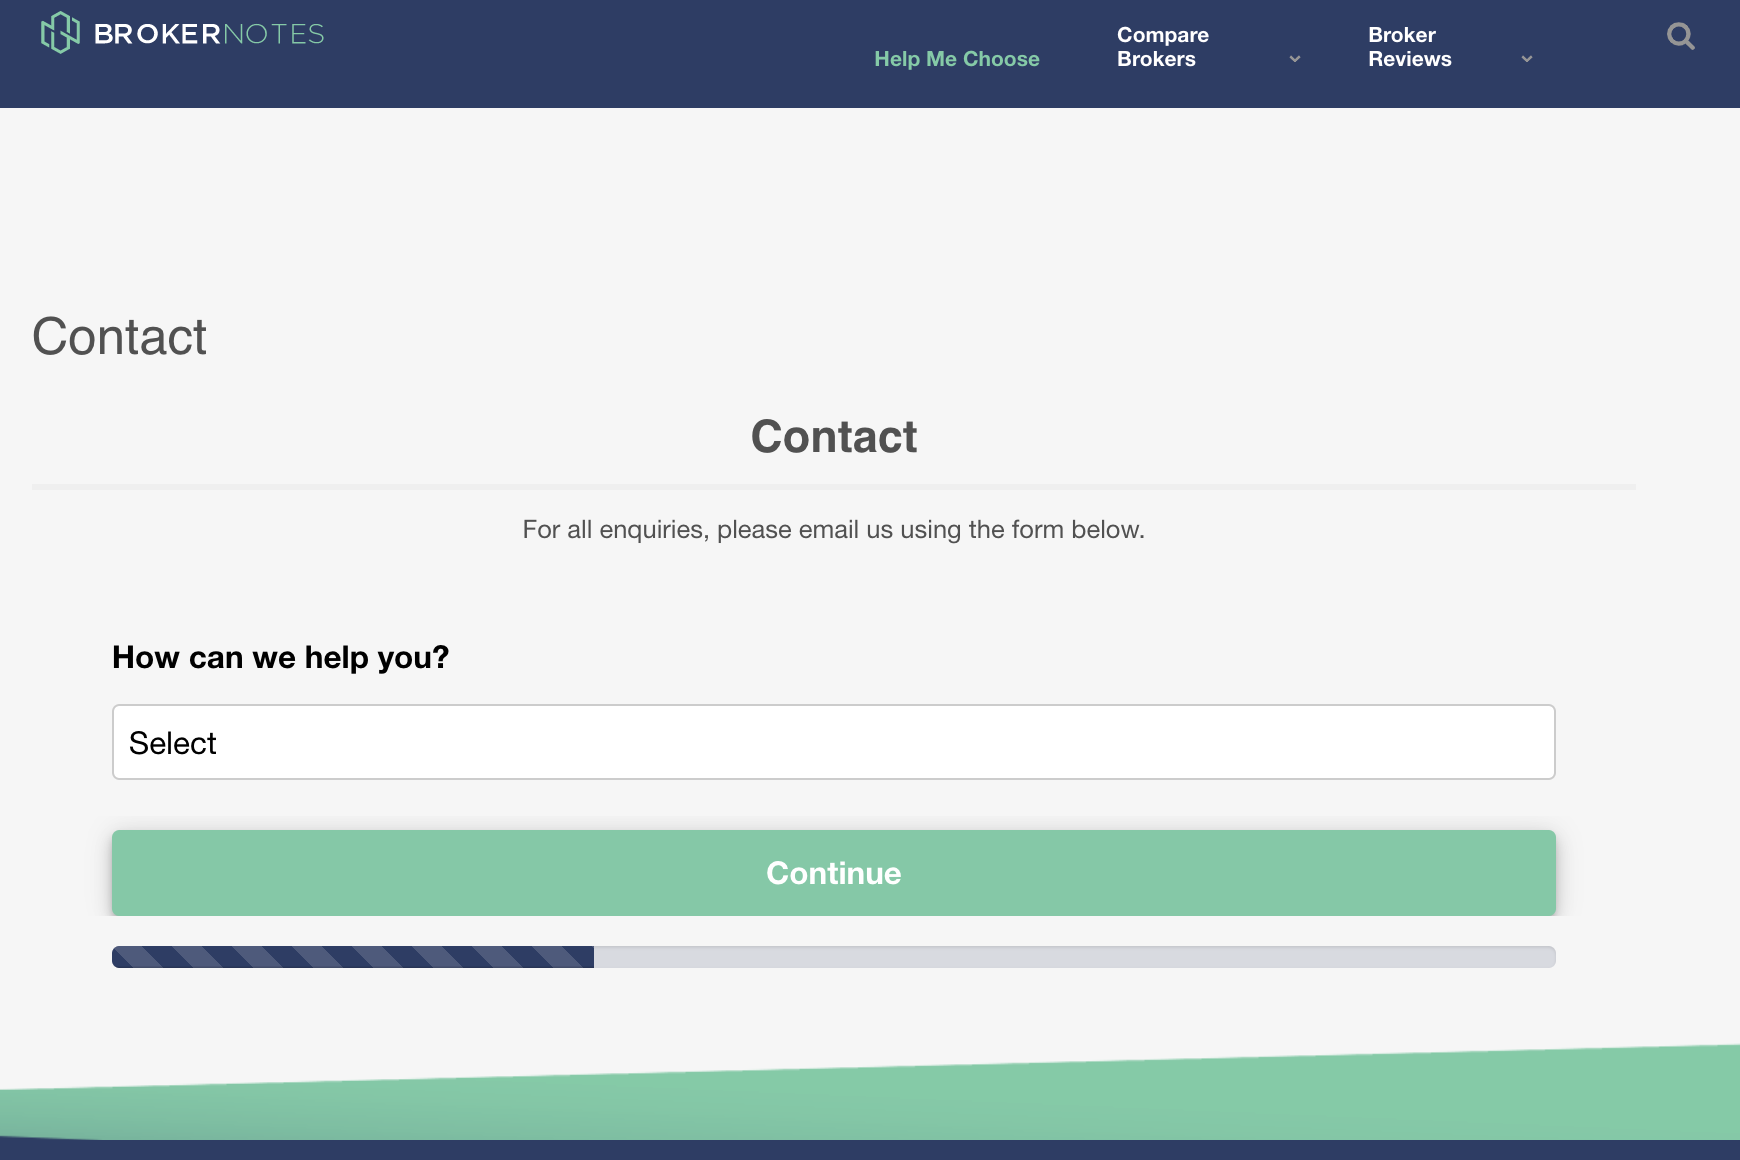Open the Compare Brokers menu

(x=1162, y=46)
